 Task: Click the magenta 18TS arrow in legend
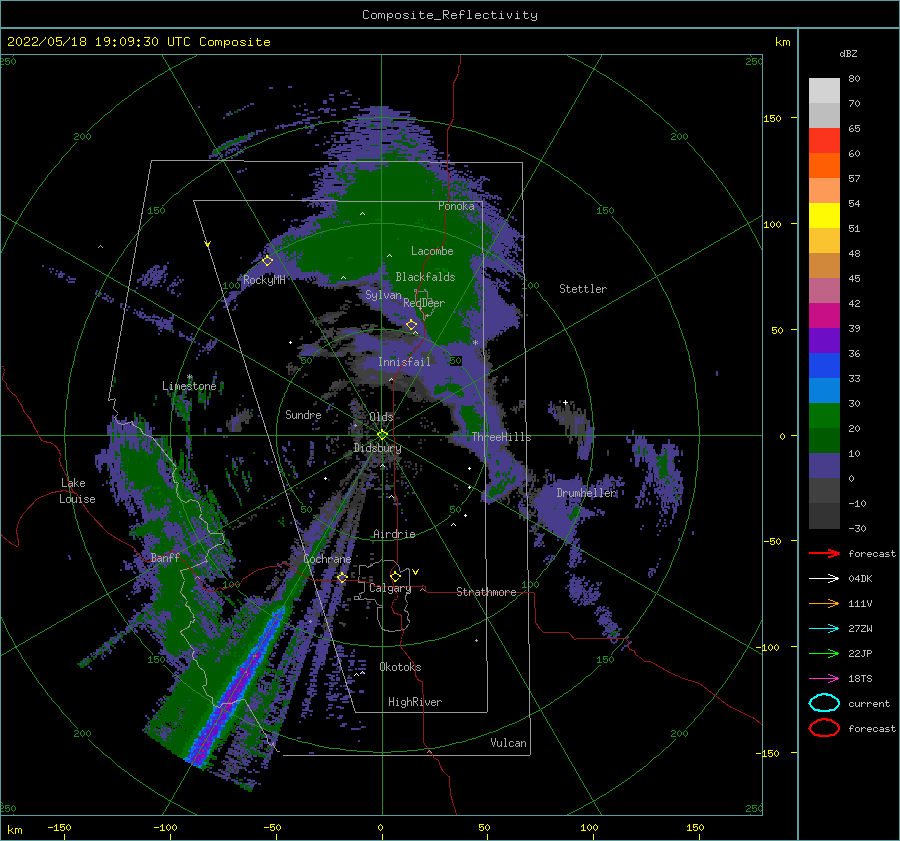click(x=824, y=679)
